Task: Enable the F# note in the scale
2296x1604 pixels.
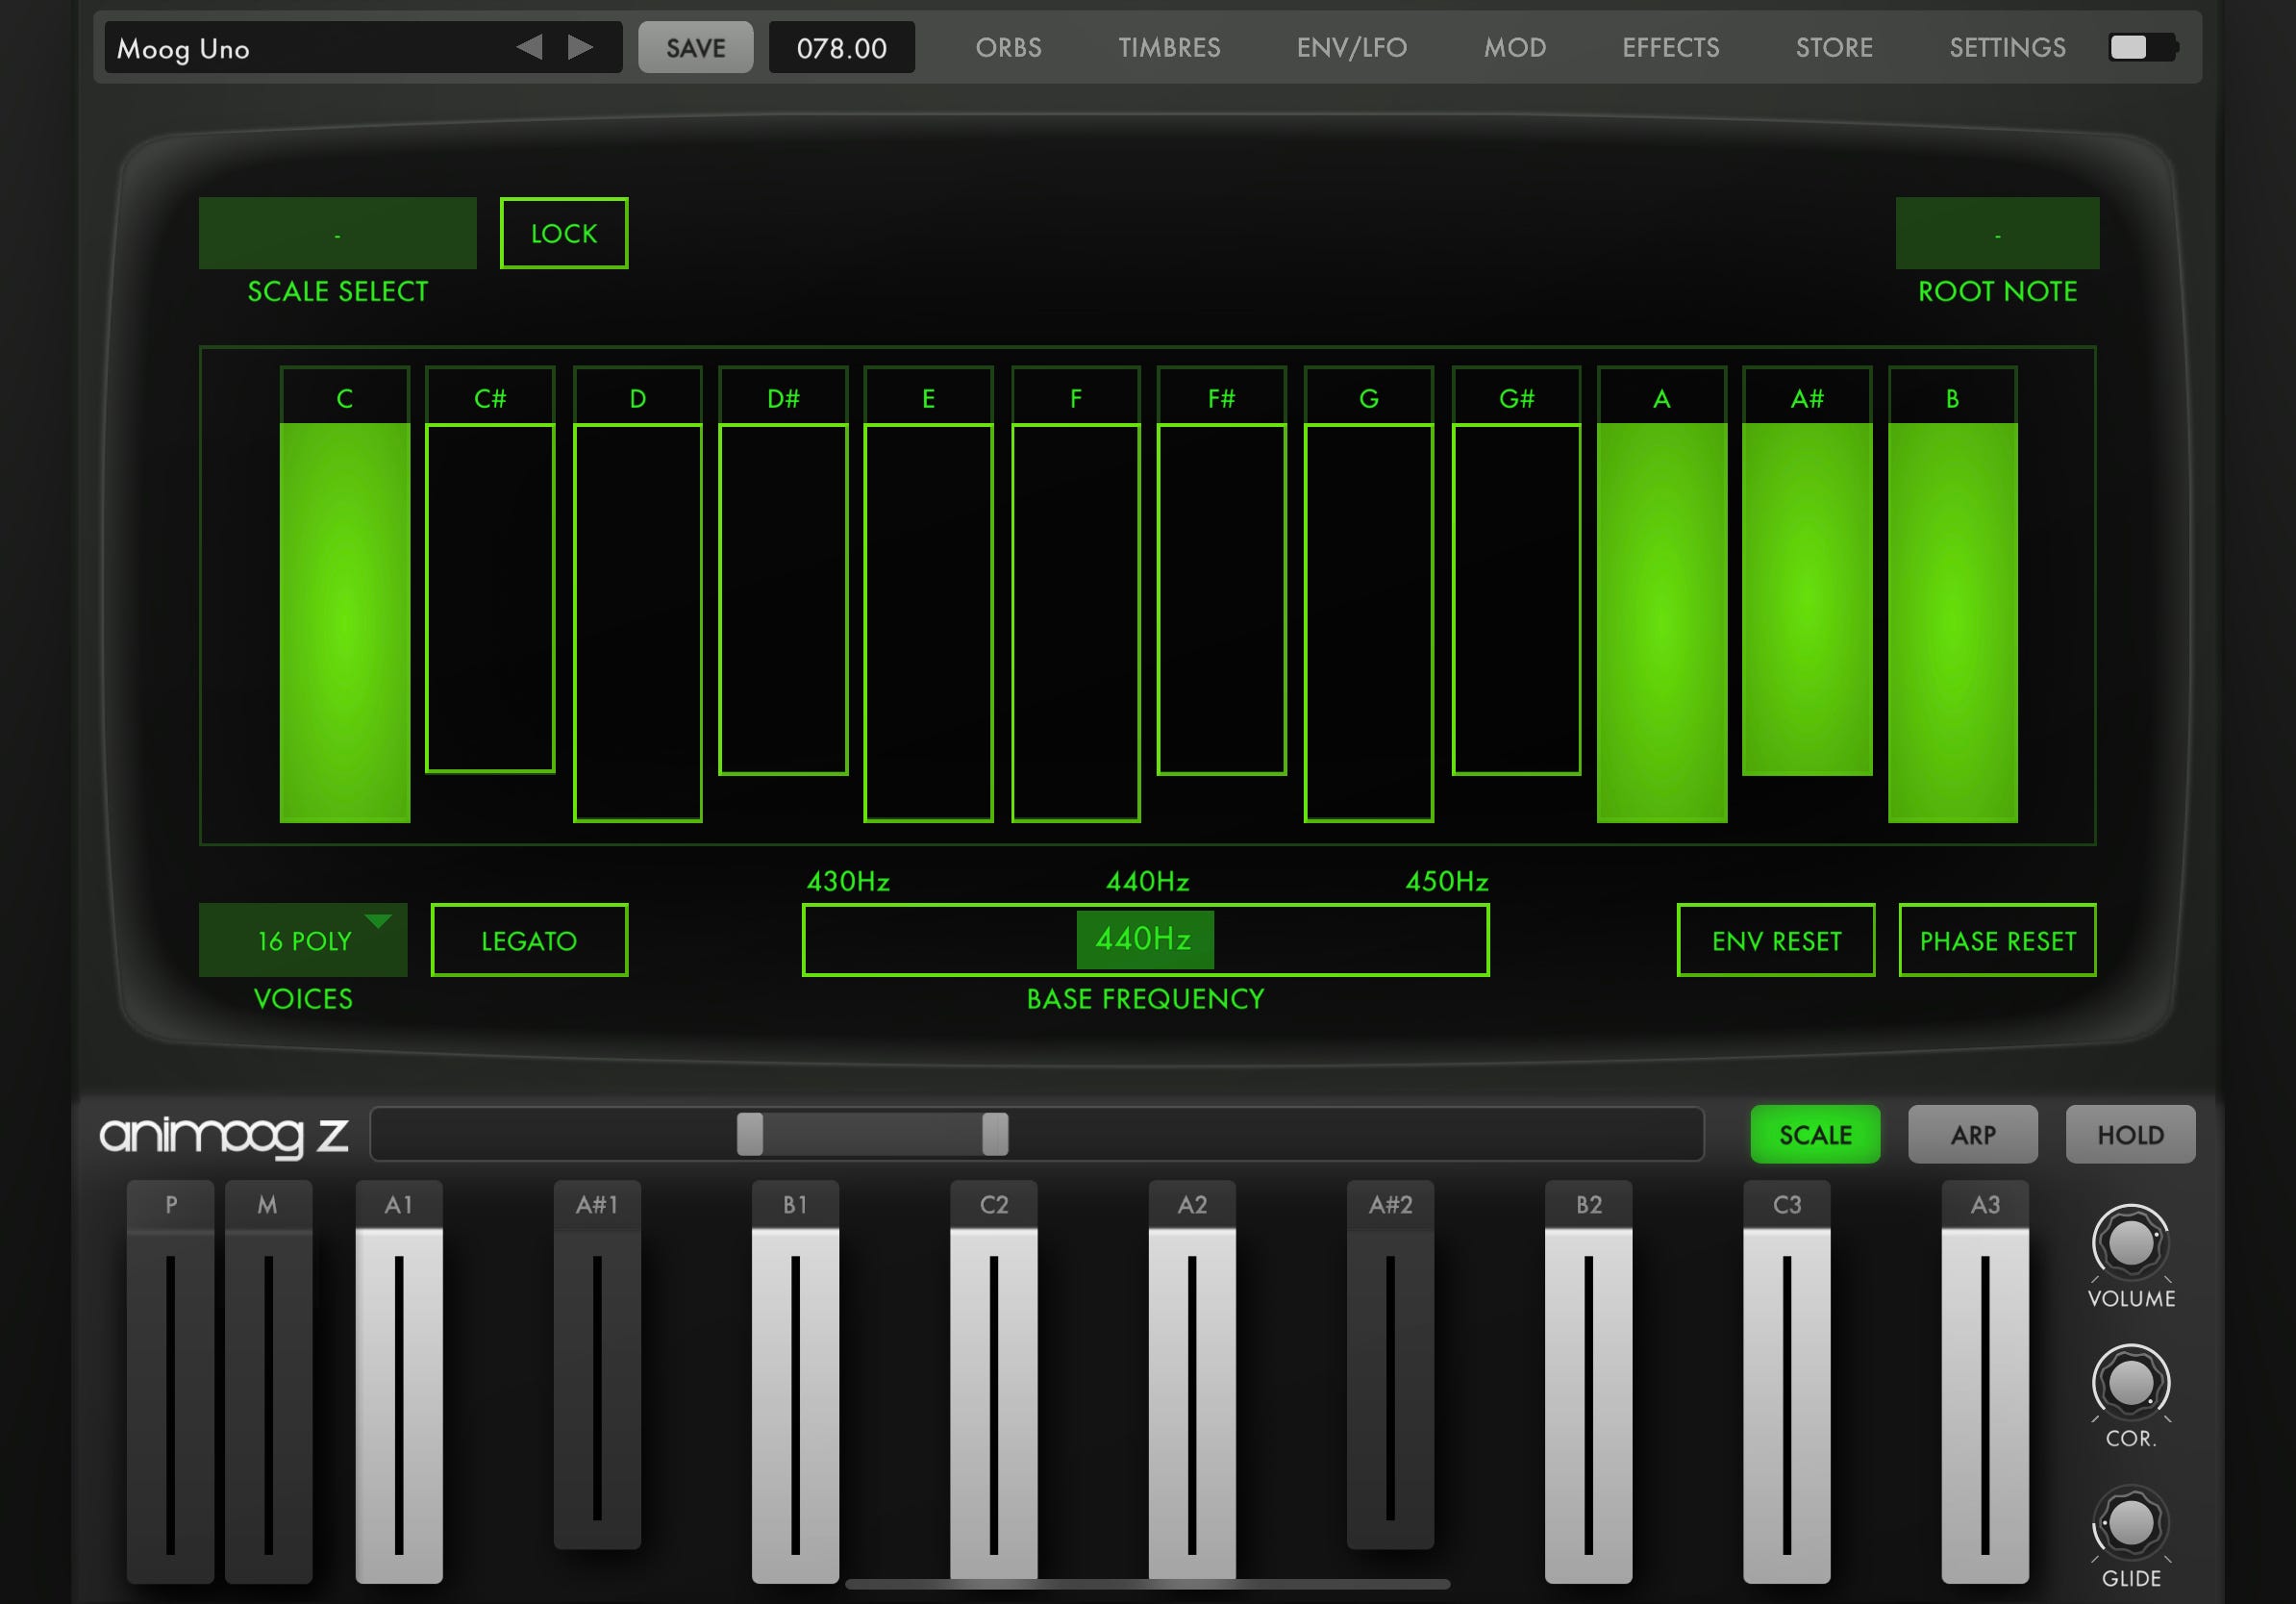Action: point(1221,570)
